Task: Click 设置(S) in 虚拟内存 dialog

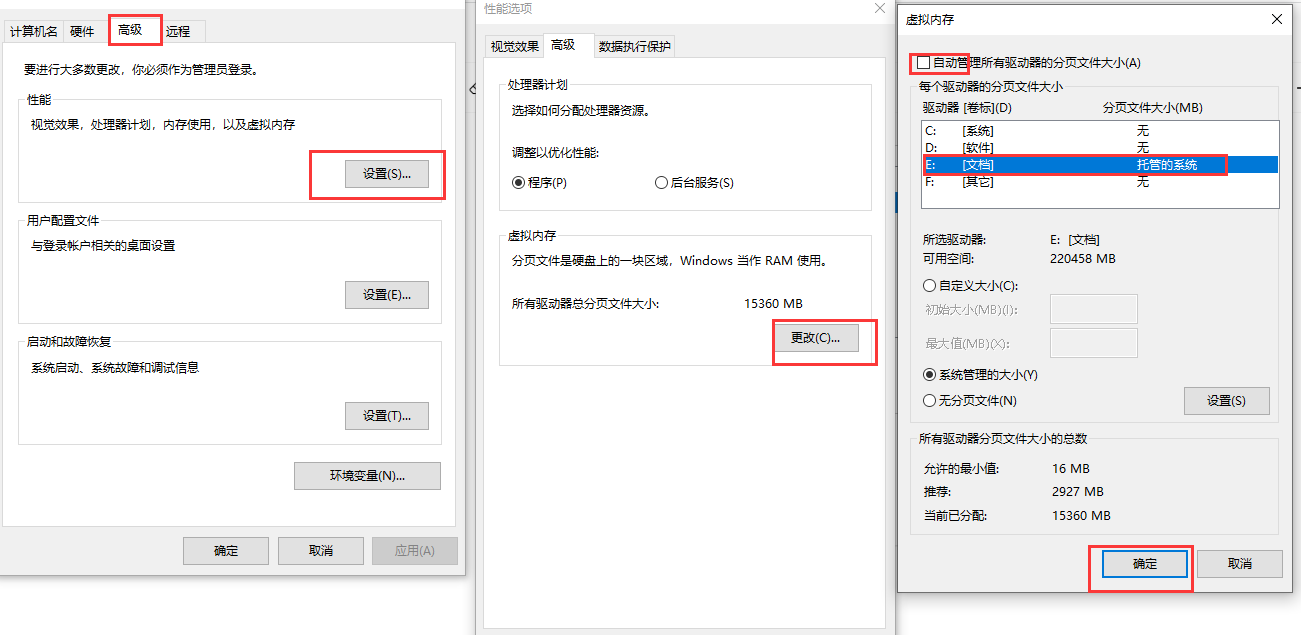Action: pyautogui.click(x=1226, y=401)
